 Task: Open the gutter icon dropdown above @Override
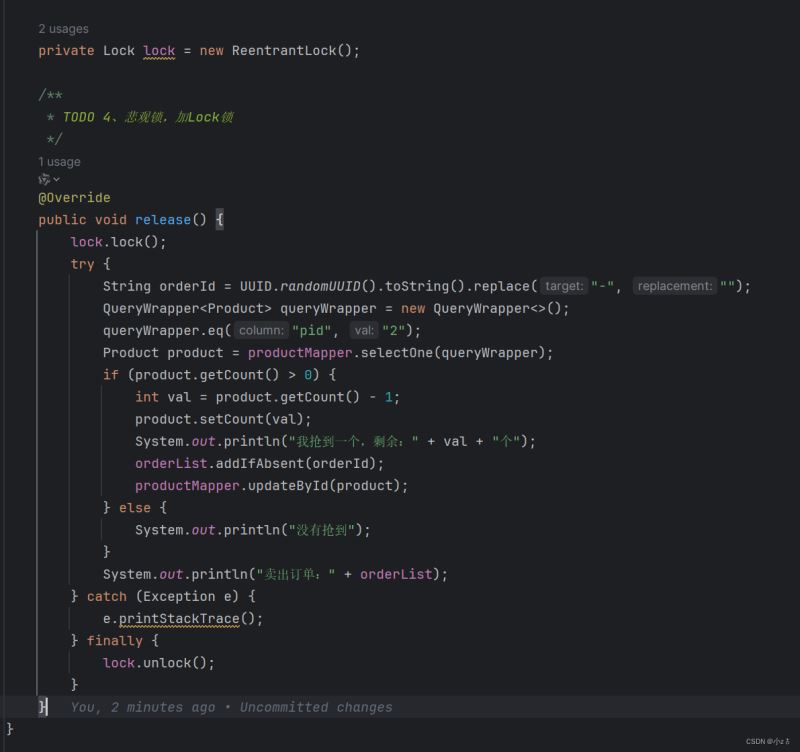(x=49, y=179)
